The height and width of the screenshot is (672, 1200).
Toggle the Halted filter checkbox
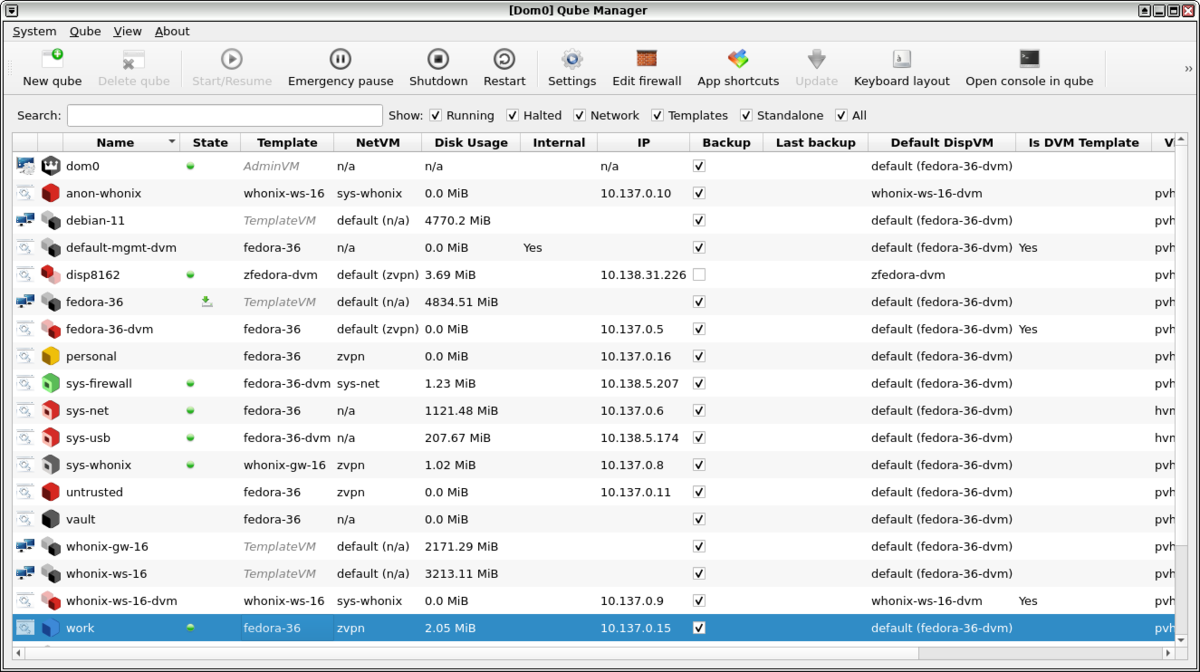click(x=513, y=115)
